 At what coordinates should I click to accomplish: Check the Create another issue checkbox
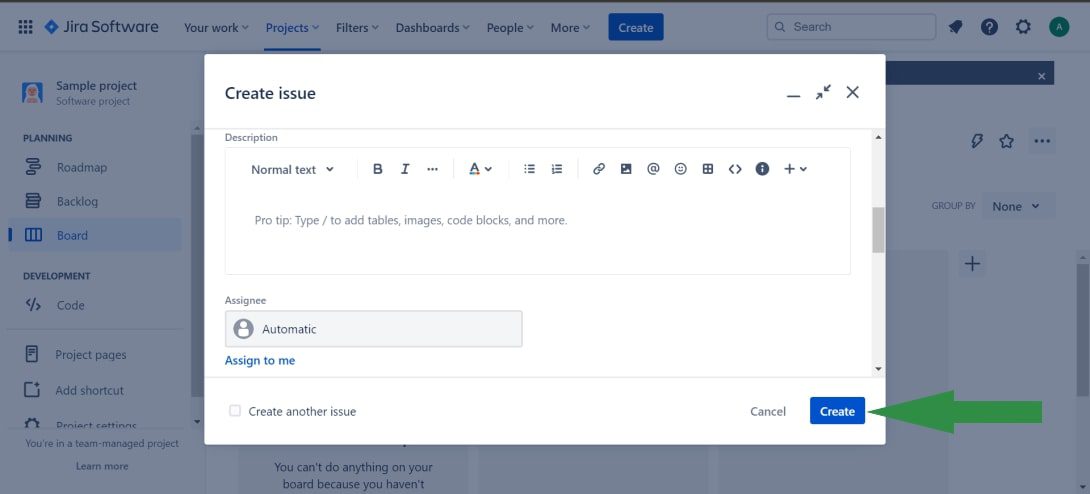coord(235,411)
